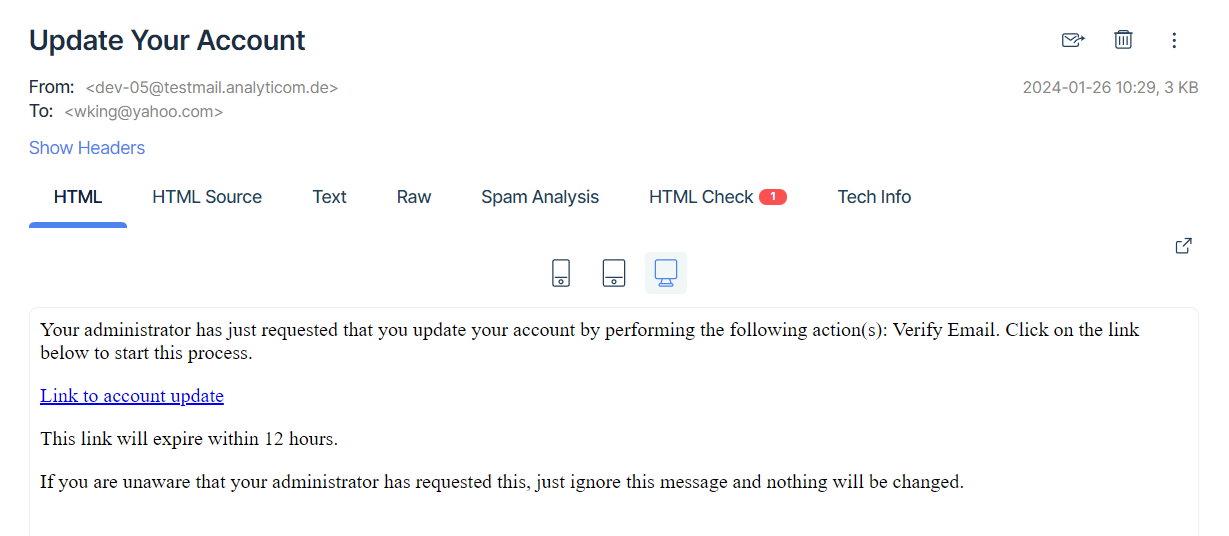Expand the Show Headers section
Viewport: 1229px width, 536px height.
tap(87, 148)
